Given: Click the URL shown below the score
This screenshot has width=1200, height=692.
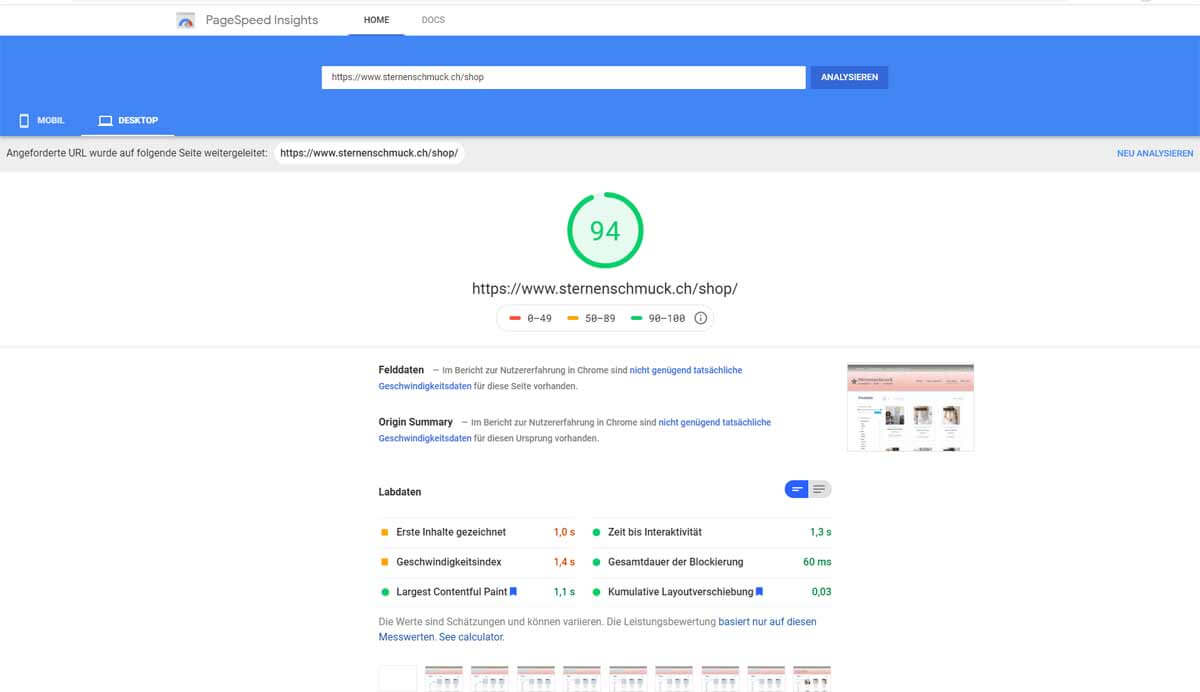Looking at the screenshot, I should pos(605,288).
